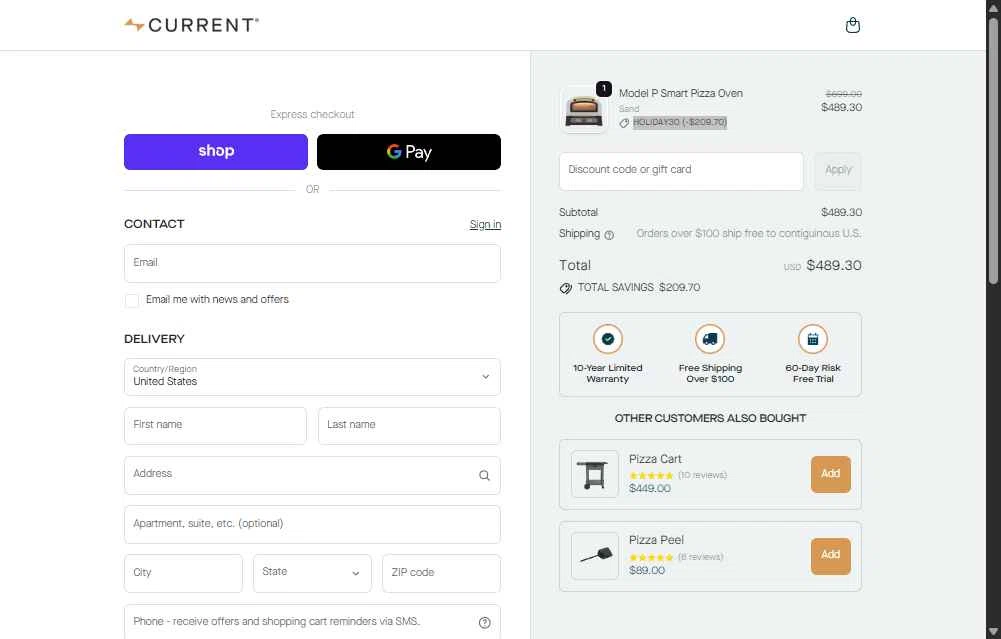Click the HOLIDAY30 discount code text

(680, 123)
